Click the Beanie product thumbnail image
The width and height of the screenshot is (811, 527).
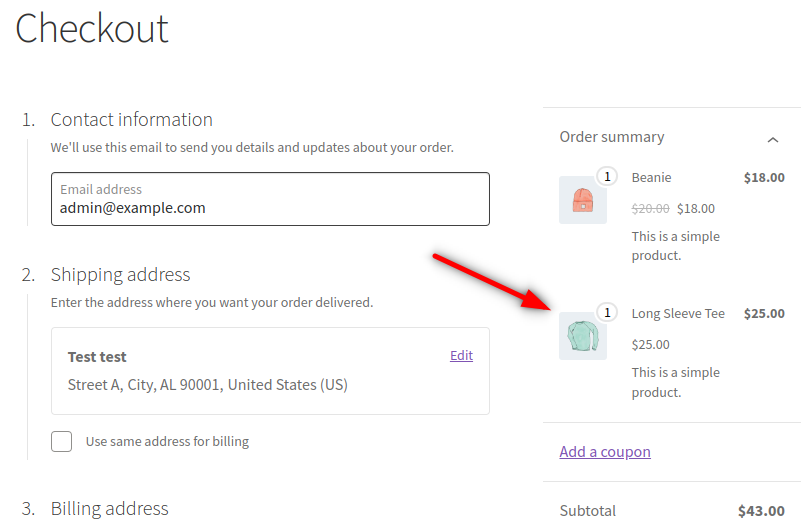pos(582,200)
